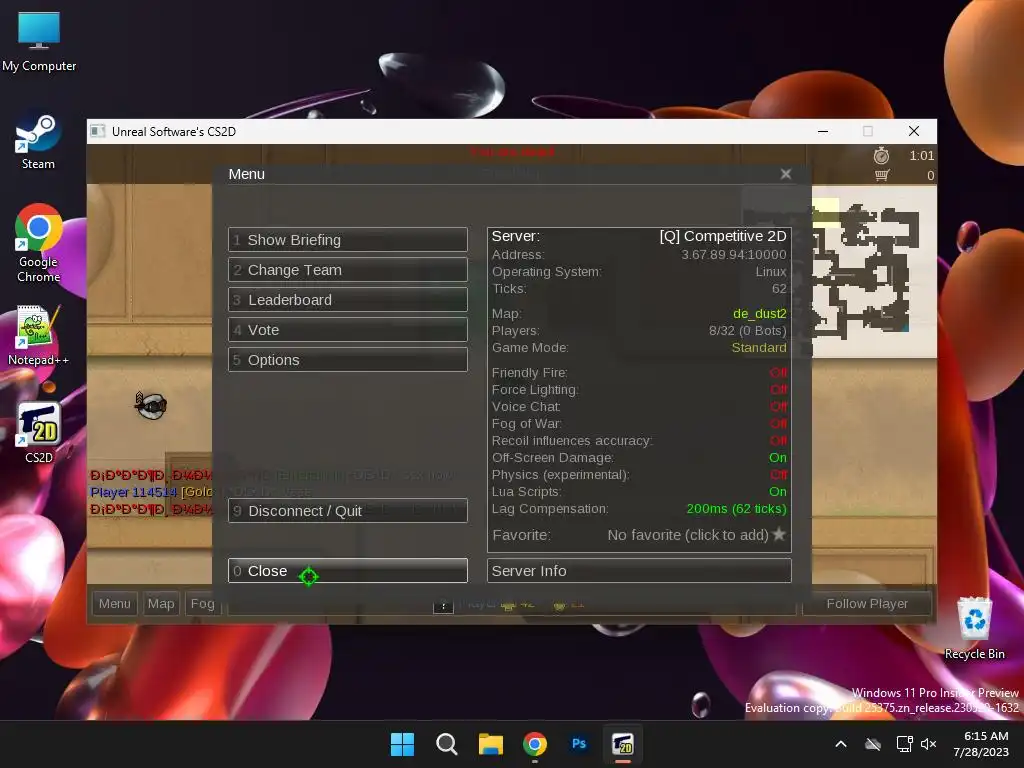Click the Voice Chat Off value
The height and width of the screenshot is (768, 1024).
pyautogui.click(x=778, y=407)
